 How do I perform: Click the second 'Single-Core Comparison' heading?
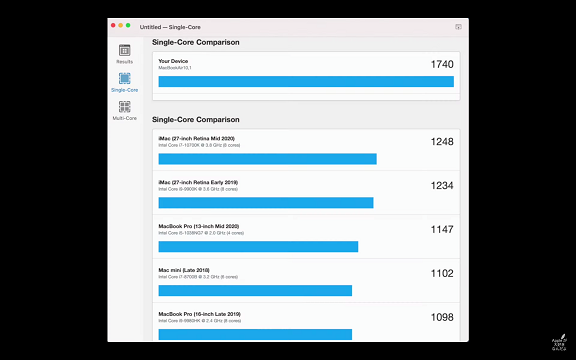(x=195, y=120)
